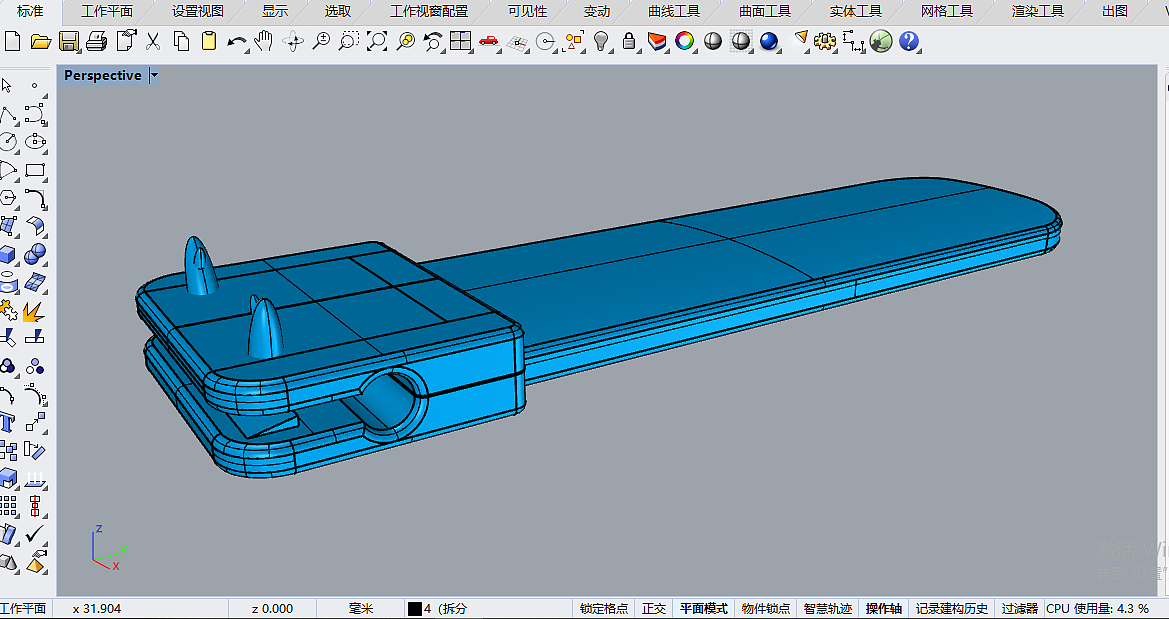The width and height of the screenshot is (1169, 619).
Task: Select the Pan view hand tool
Action: (264, 41)
